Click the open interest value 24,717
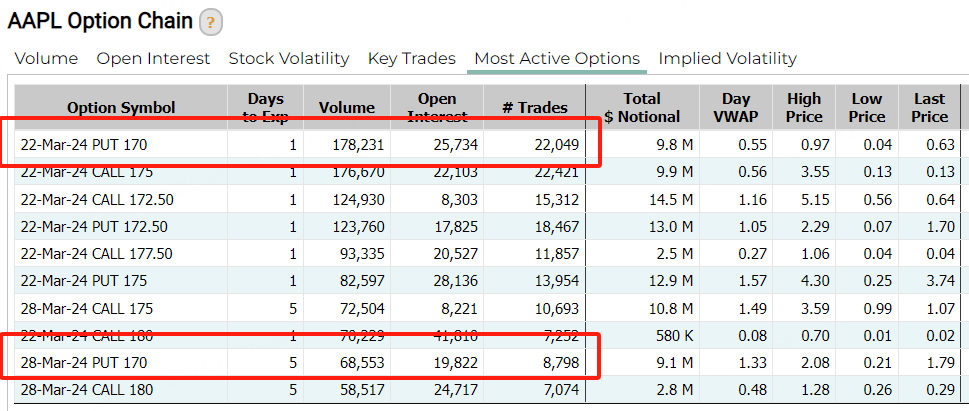Screen dimensions: 969x411 (x=456, y=390)
